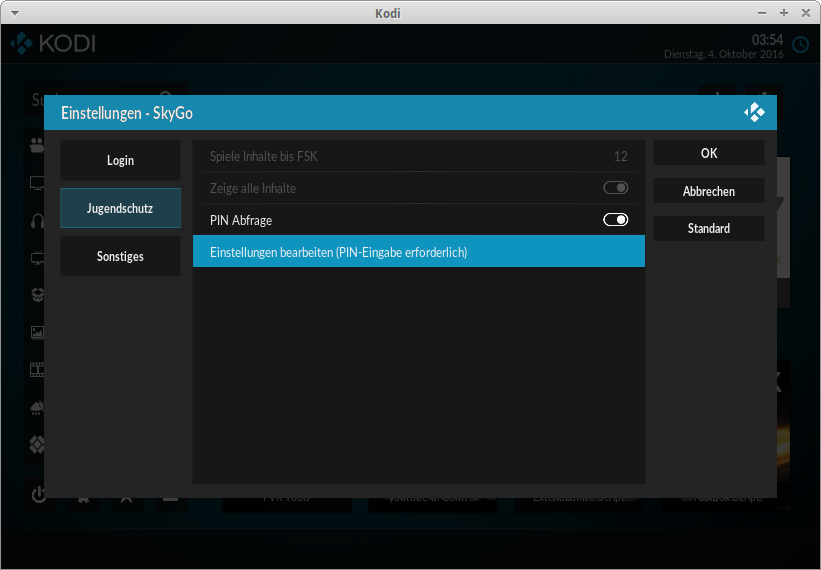This screenshot has width=821, height=570.
Task: Open the monitor icon in Kodi sidebar
Action: coord(37,183)
